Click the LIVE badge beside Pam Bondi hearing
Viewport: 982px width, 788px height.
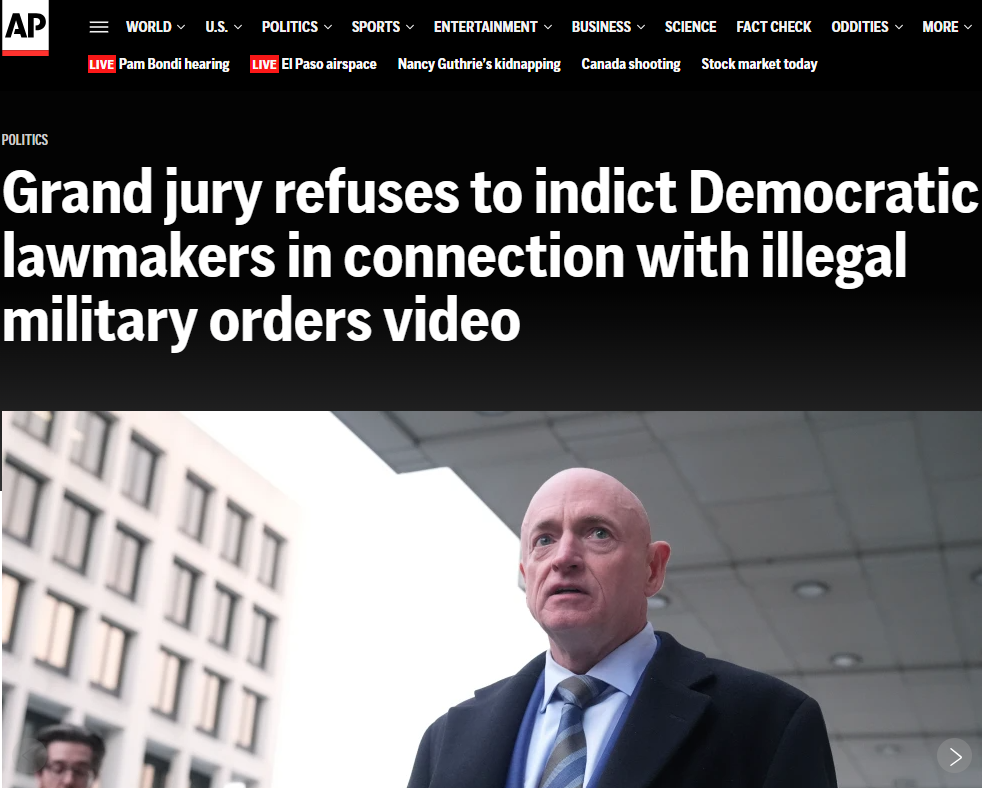(x=101, y=65)
